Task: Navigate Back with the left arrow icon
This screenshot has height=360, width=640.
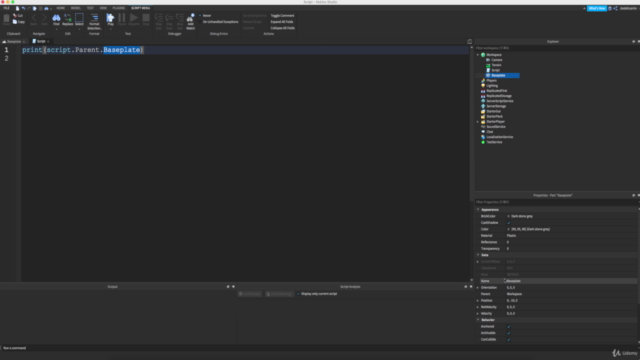Action: click(34, 18)
